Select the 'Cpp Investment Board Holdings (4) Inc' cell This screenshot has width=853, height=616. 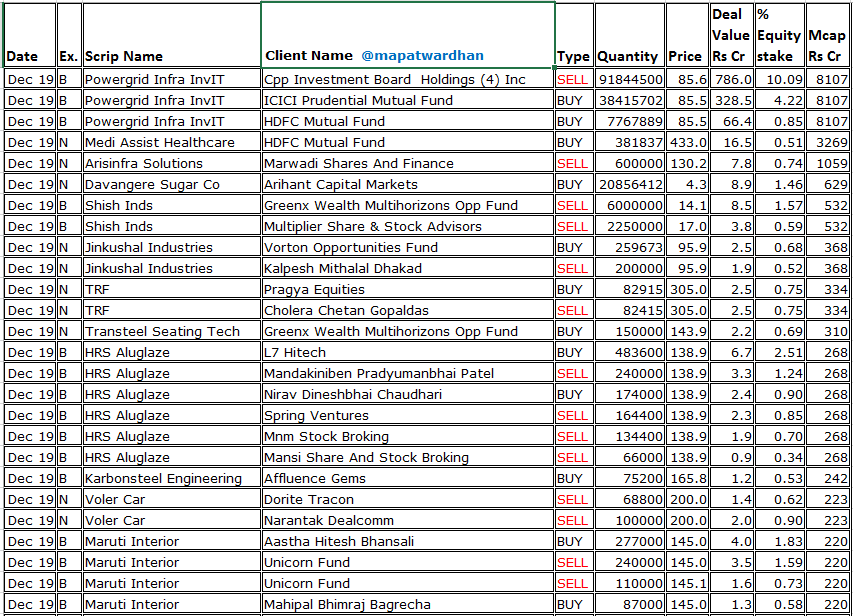[x=407, y=79]
